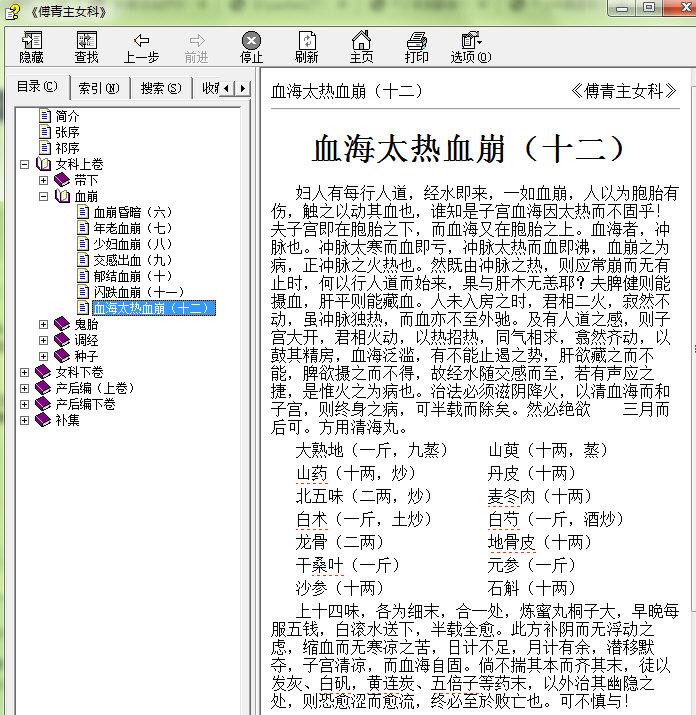Click the 隐藏 (Hide) toolbar icon
Viewport: 696px width, 715px height.
31,46
